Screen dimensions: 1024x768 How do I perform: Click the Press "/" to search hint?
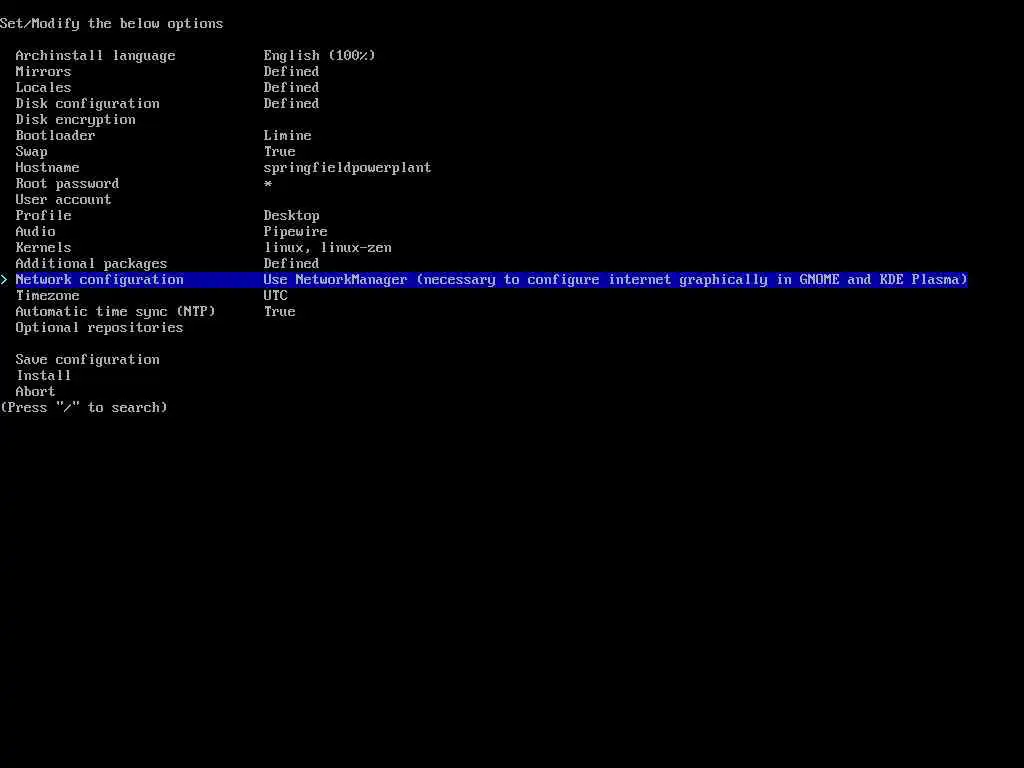click(84, 408)
